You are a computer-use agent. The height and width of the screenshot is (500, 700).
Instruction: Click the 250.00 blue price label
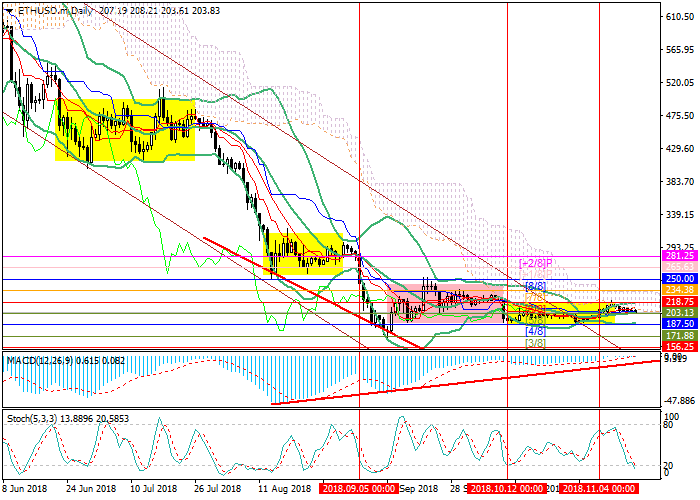(x=679, y=279)
